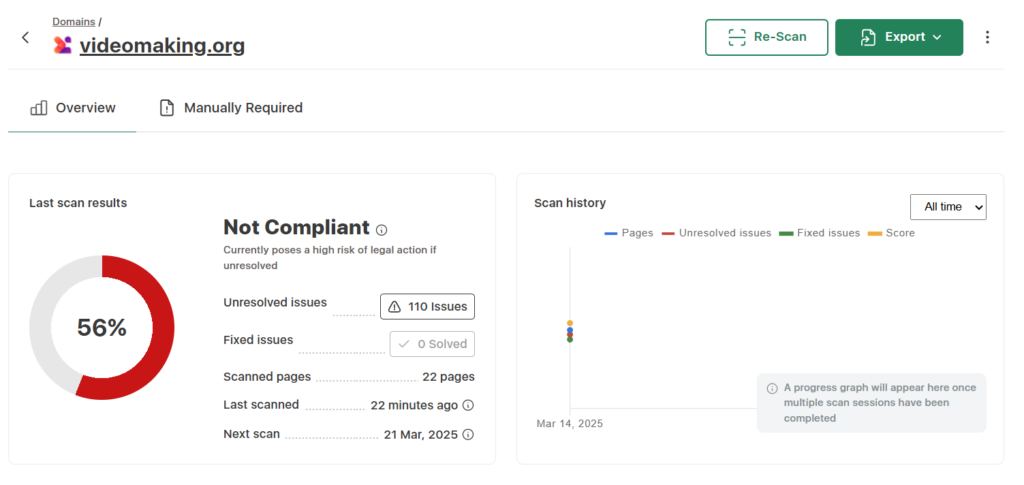
Task: Click the back arrow icon
Action: click(x=25, y=38)
